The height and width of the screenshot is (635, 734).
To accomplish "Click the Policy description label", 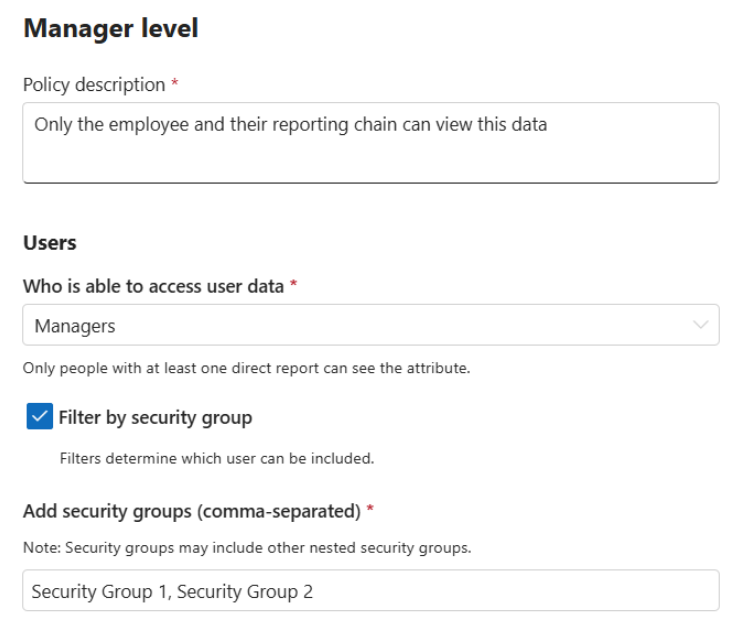I will coord(94,85).
